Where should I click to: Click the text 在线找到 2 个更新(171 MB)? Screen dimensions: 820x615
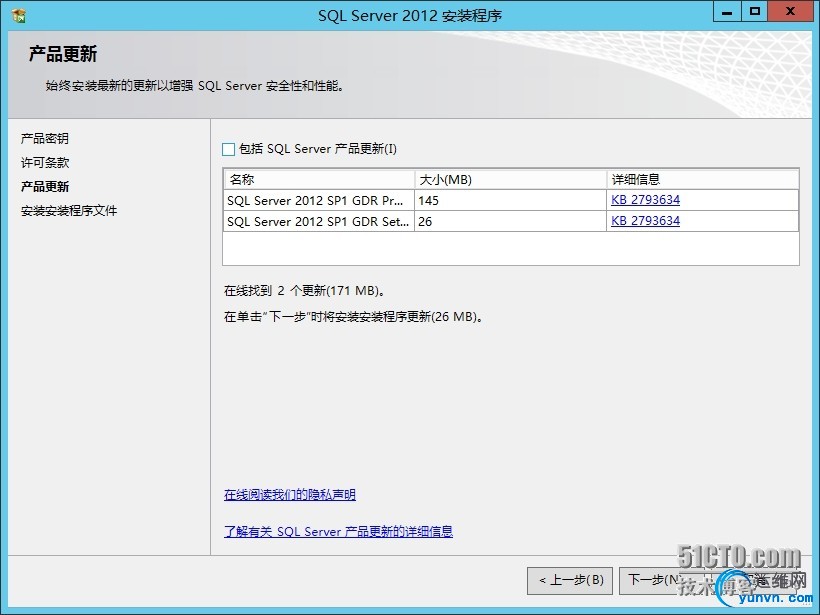click(305, 291)
